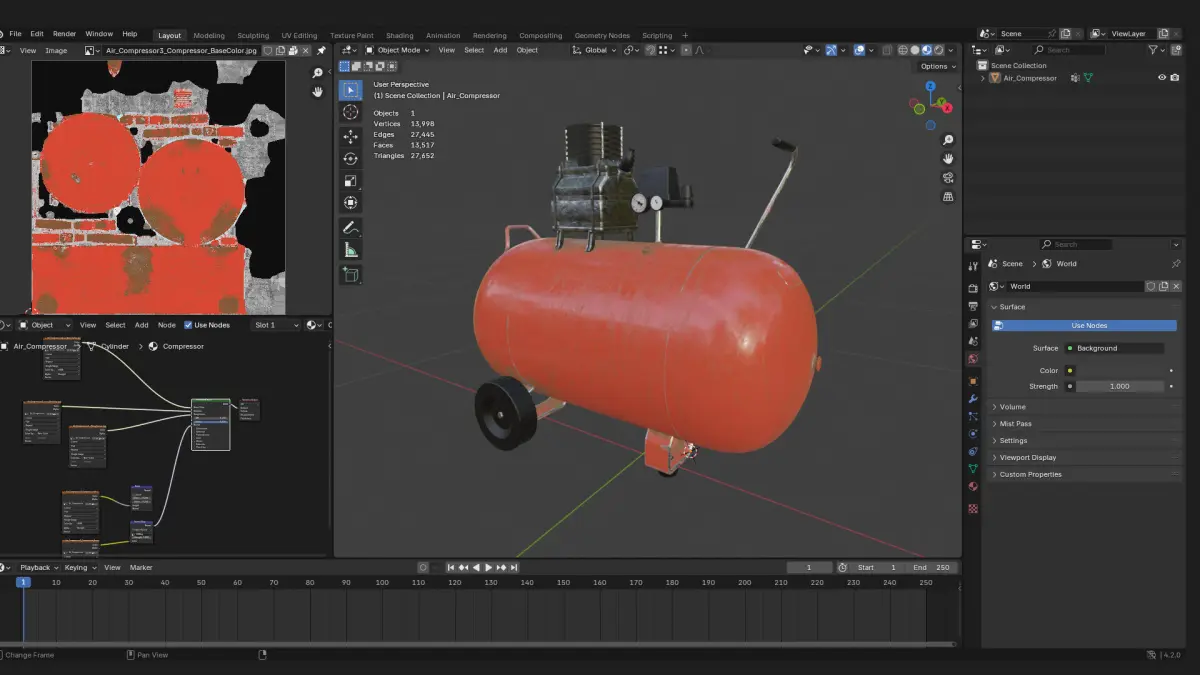The height and width of the screenshot is (675, 1200).
Task: Switch perspective/orthographic grid icon in viewport
Action: tap(948, 197)
